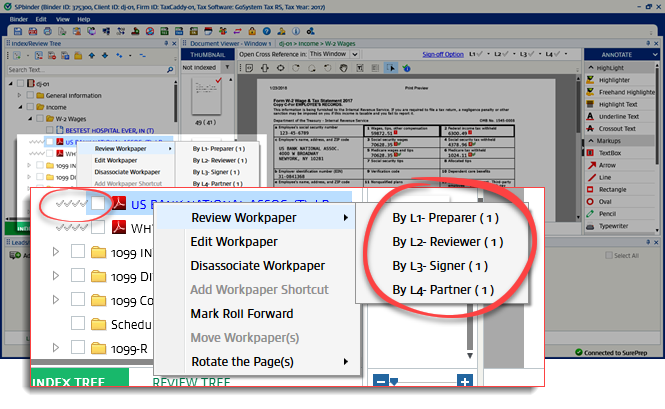Choose Edit Workpaper in zoomed context menu
The width and height of the screenshot is (665, 409).
point(234,241)
